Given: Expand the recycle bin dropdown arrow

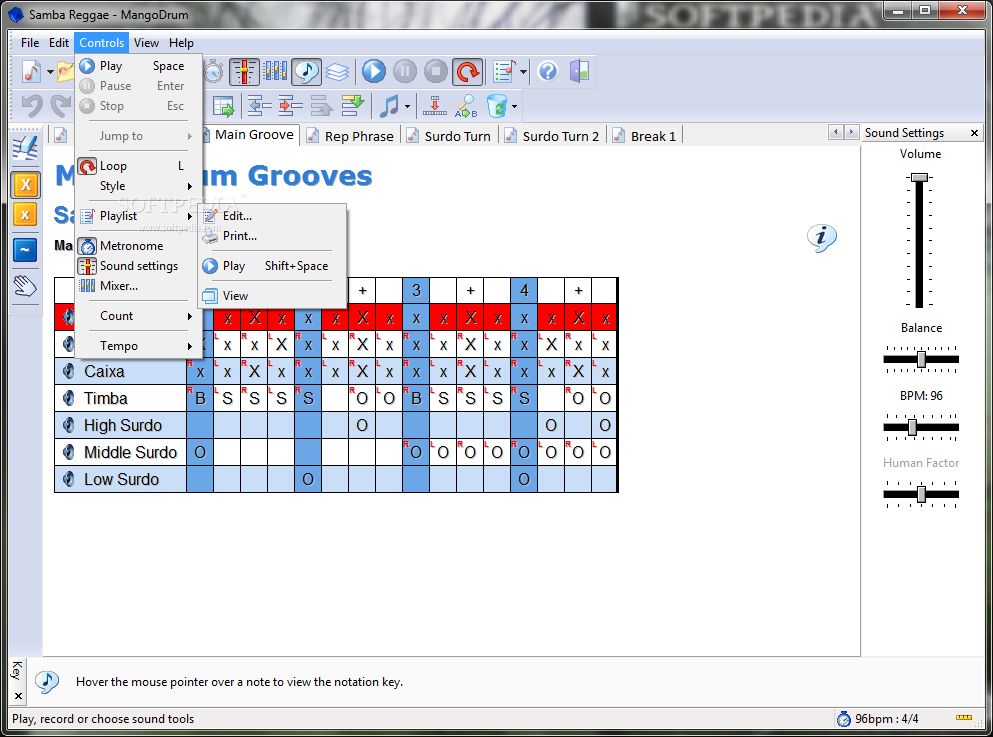Looking at the screenshot, I should [514, 106].
